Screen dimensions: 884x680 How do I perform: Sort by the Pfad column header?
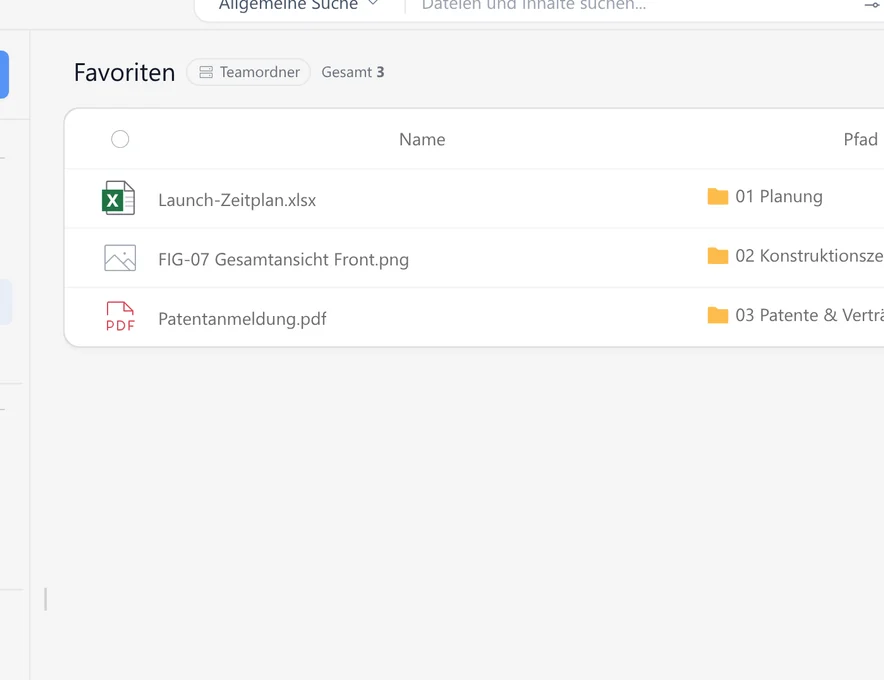click(860, 139)
